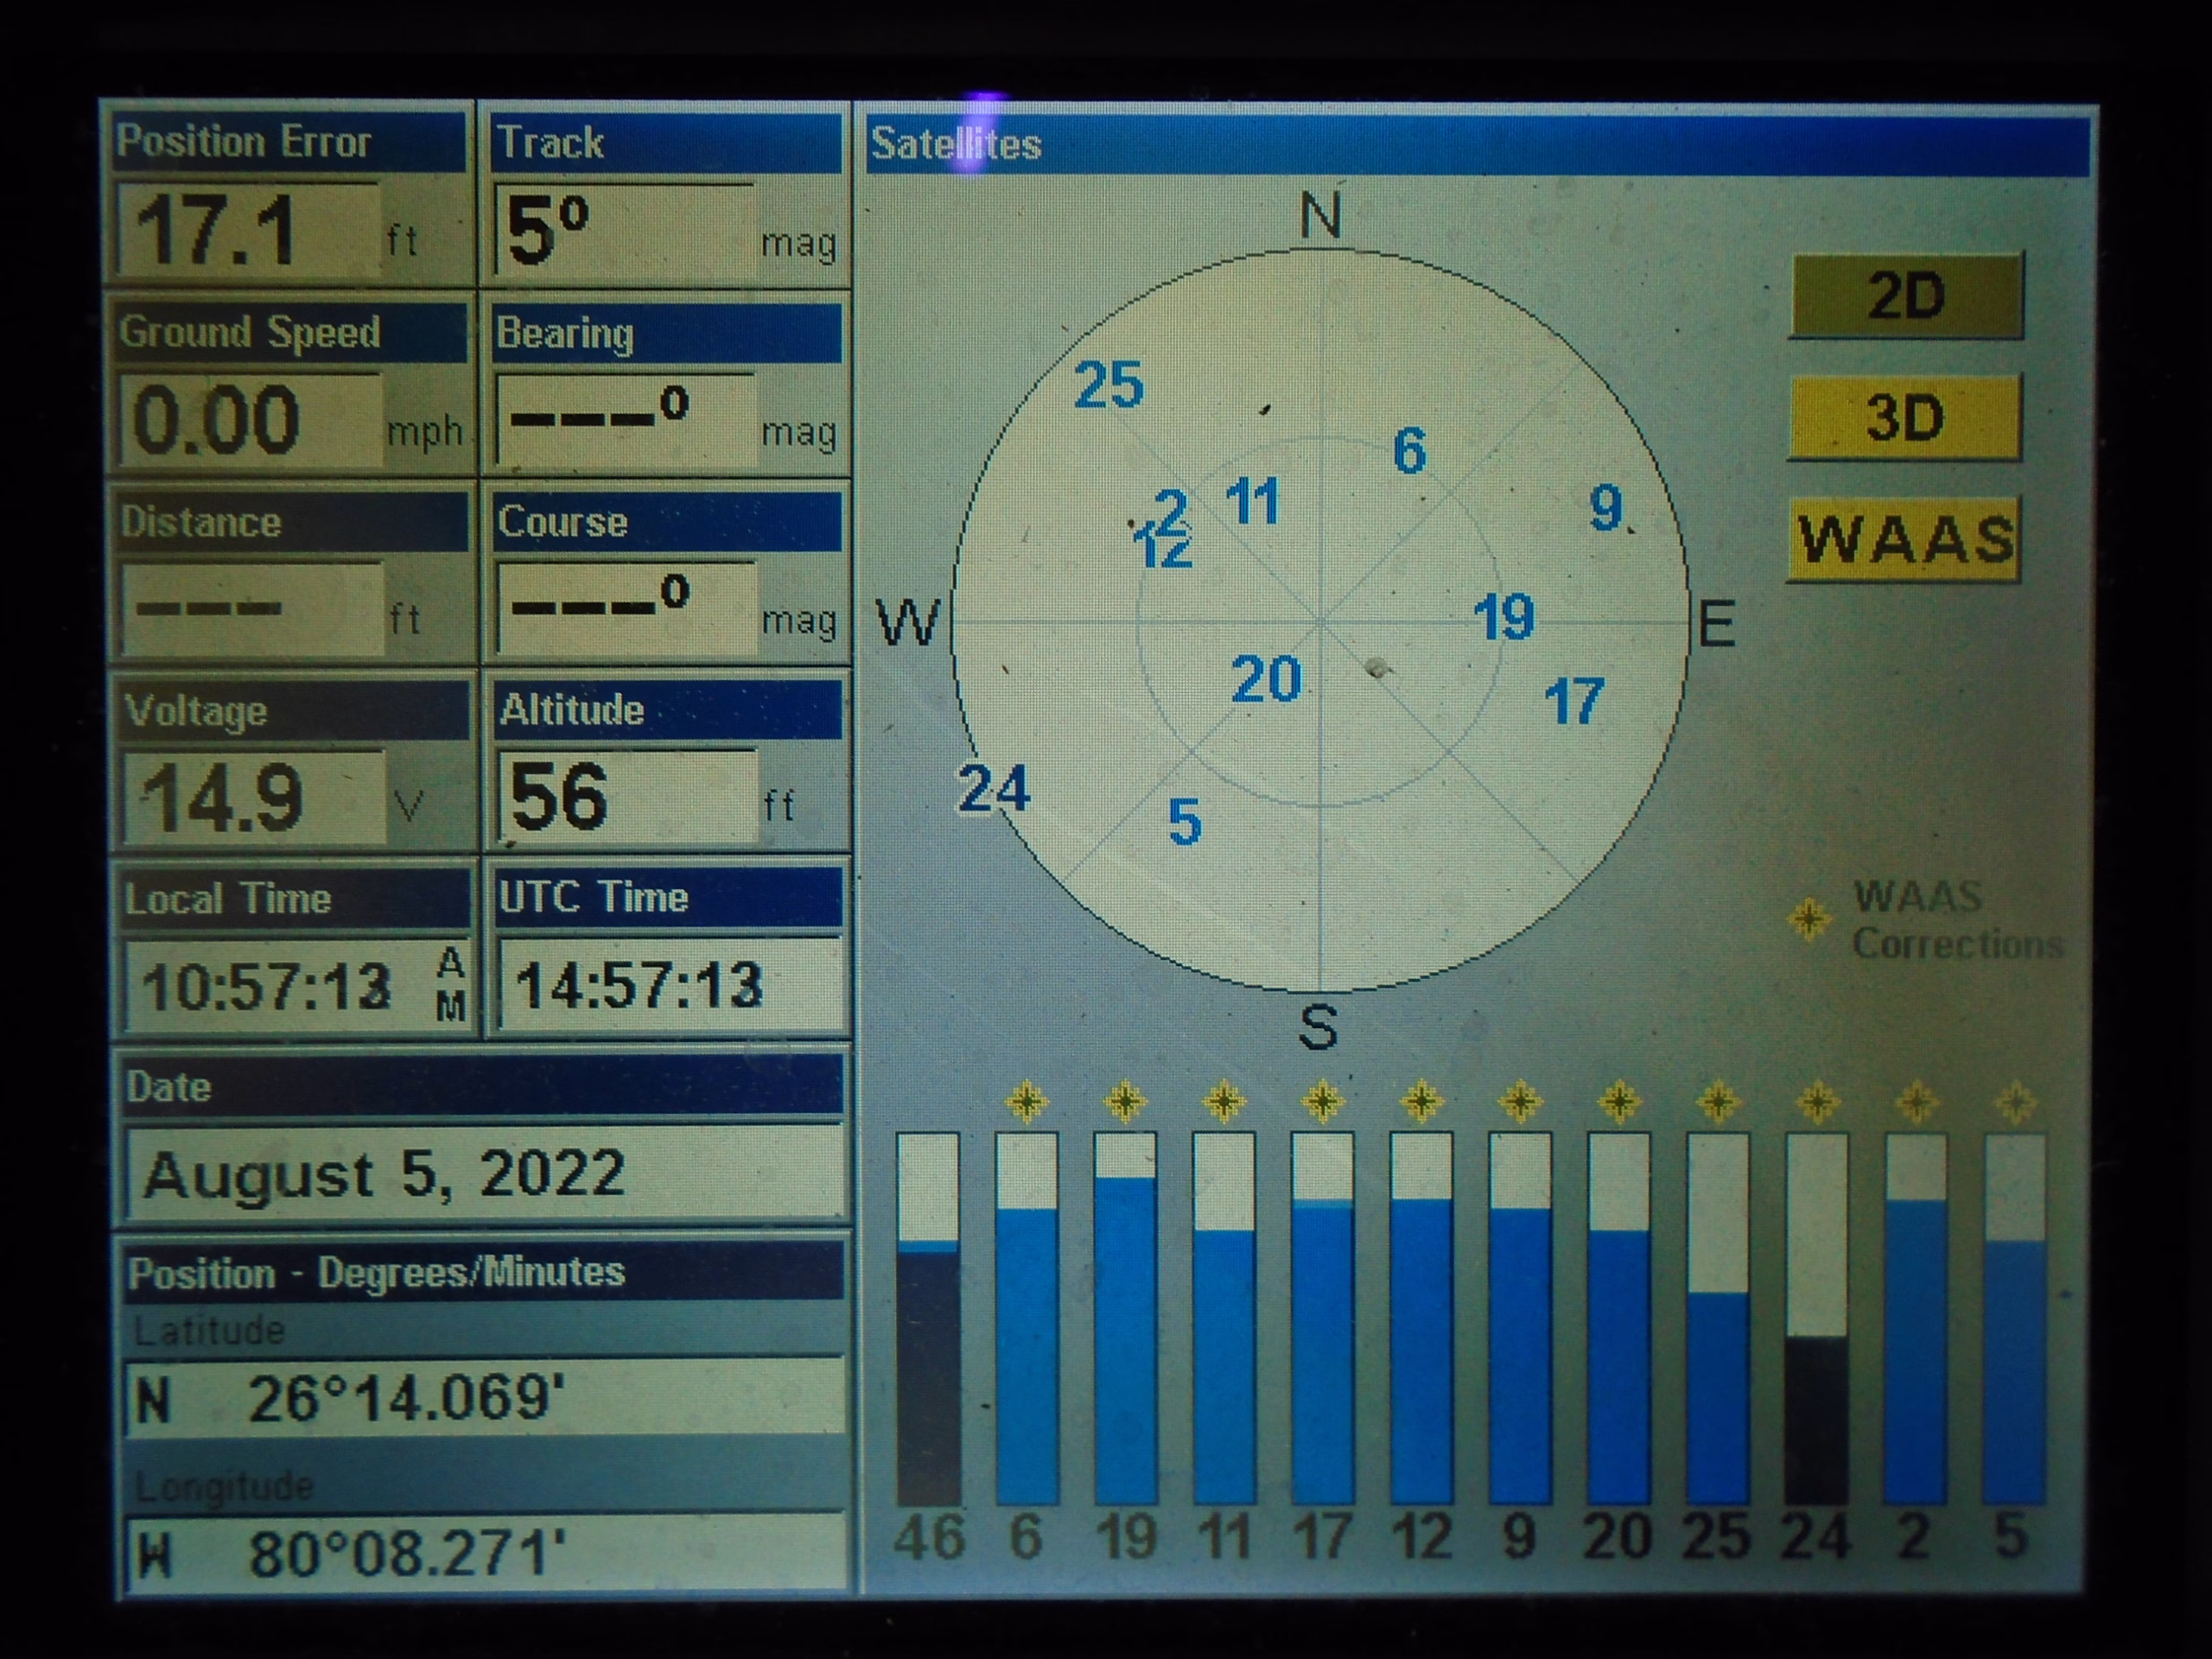Click the WAAS star above bar 19
2212x1659 pixels.
coord(1125,1102)
